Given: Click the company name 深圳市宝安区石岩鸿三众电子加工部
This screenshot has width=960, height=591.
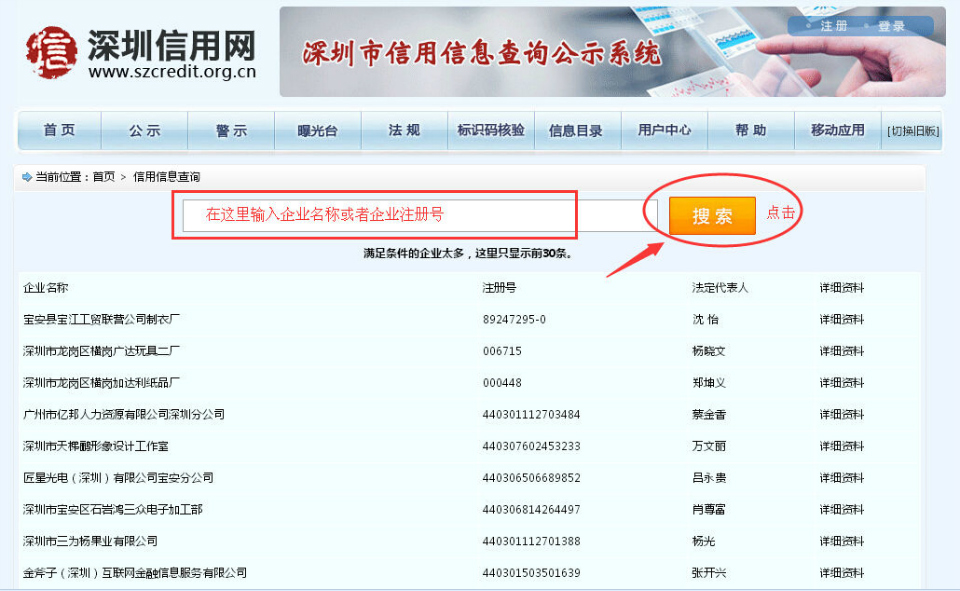Looking at the screenshot, I should 113,510.
